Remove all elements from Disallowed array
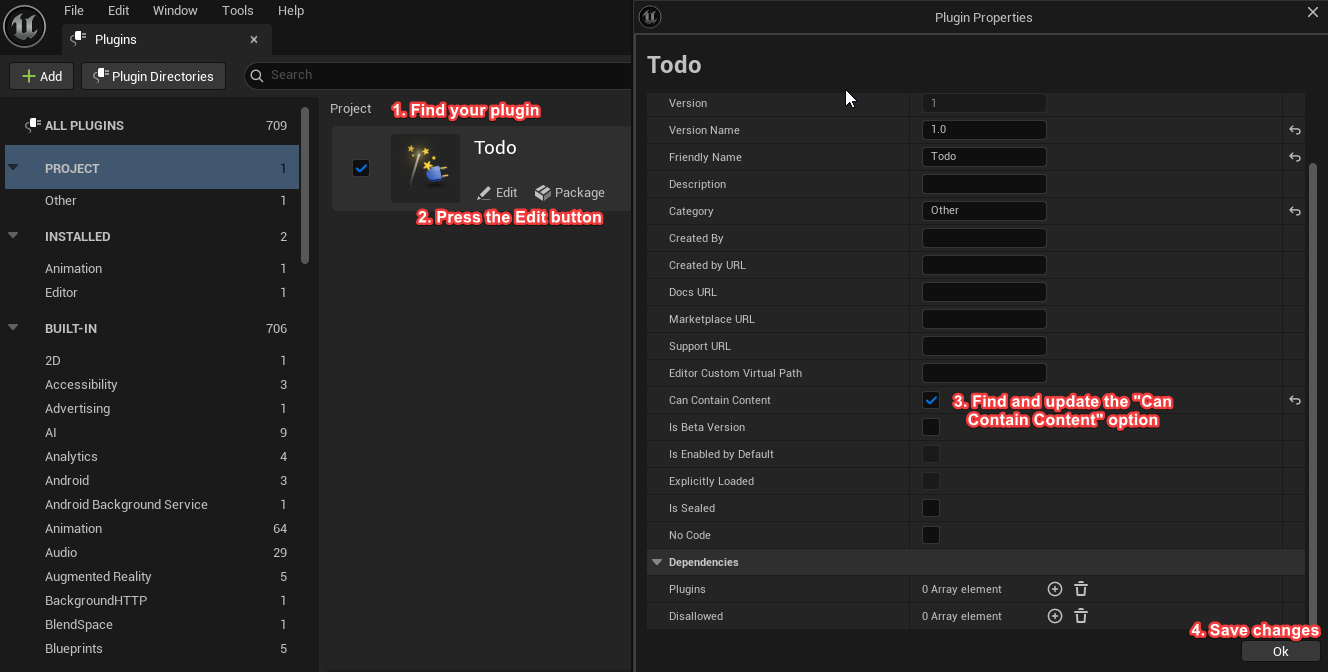1328x672 pixels. (x=1081, y=616)
